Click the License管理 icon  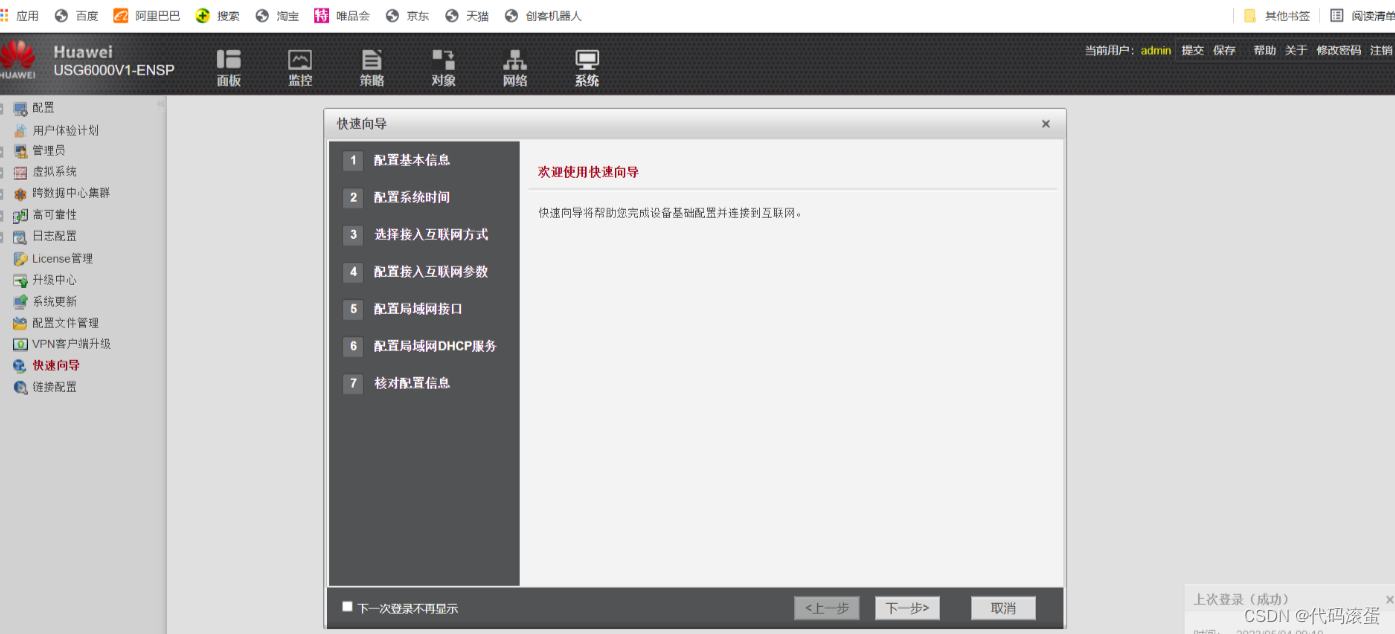tap(20, 259)
